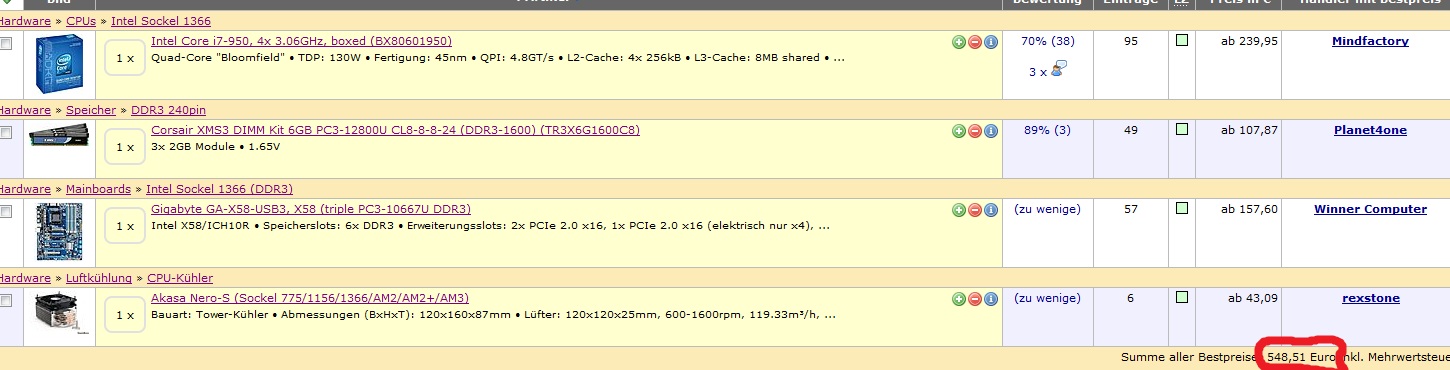Click blue info icon for Intel Core i7-950
The width and height of the screenshot is (1450, 370).
point(991,42)
